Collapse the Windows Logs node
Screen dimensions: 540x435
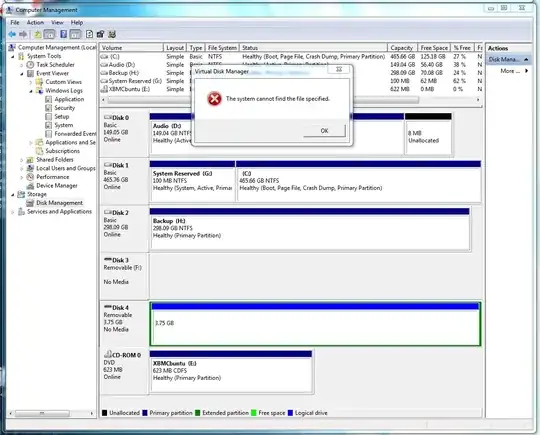pos(31,91)
